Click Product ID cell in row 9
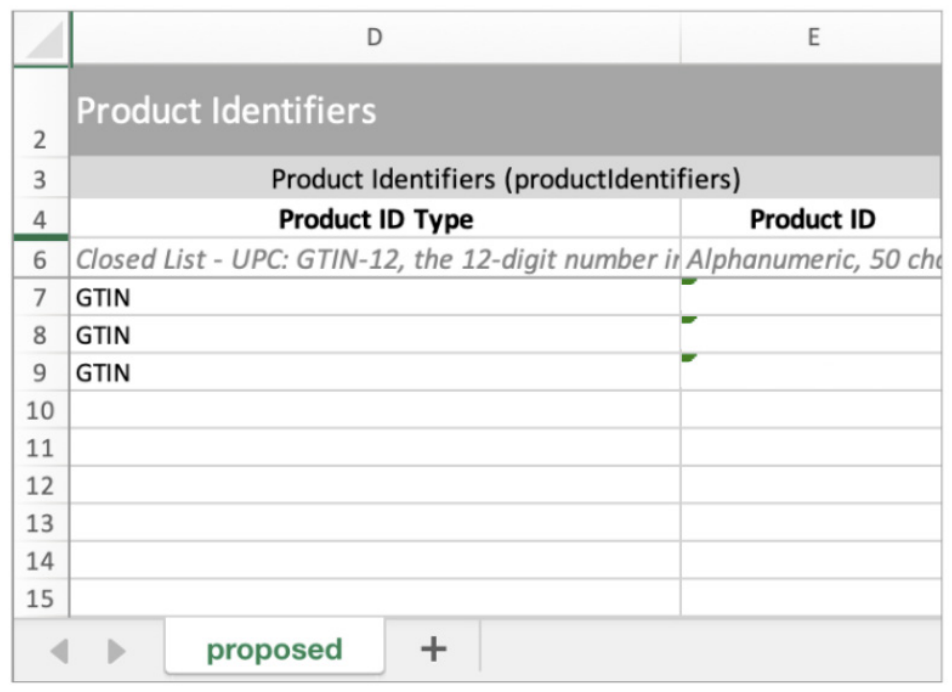The width and height of the screenshot is (952, 692). pos(812,373)
